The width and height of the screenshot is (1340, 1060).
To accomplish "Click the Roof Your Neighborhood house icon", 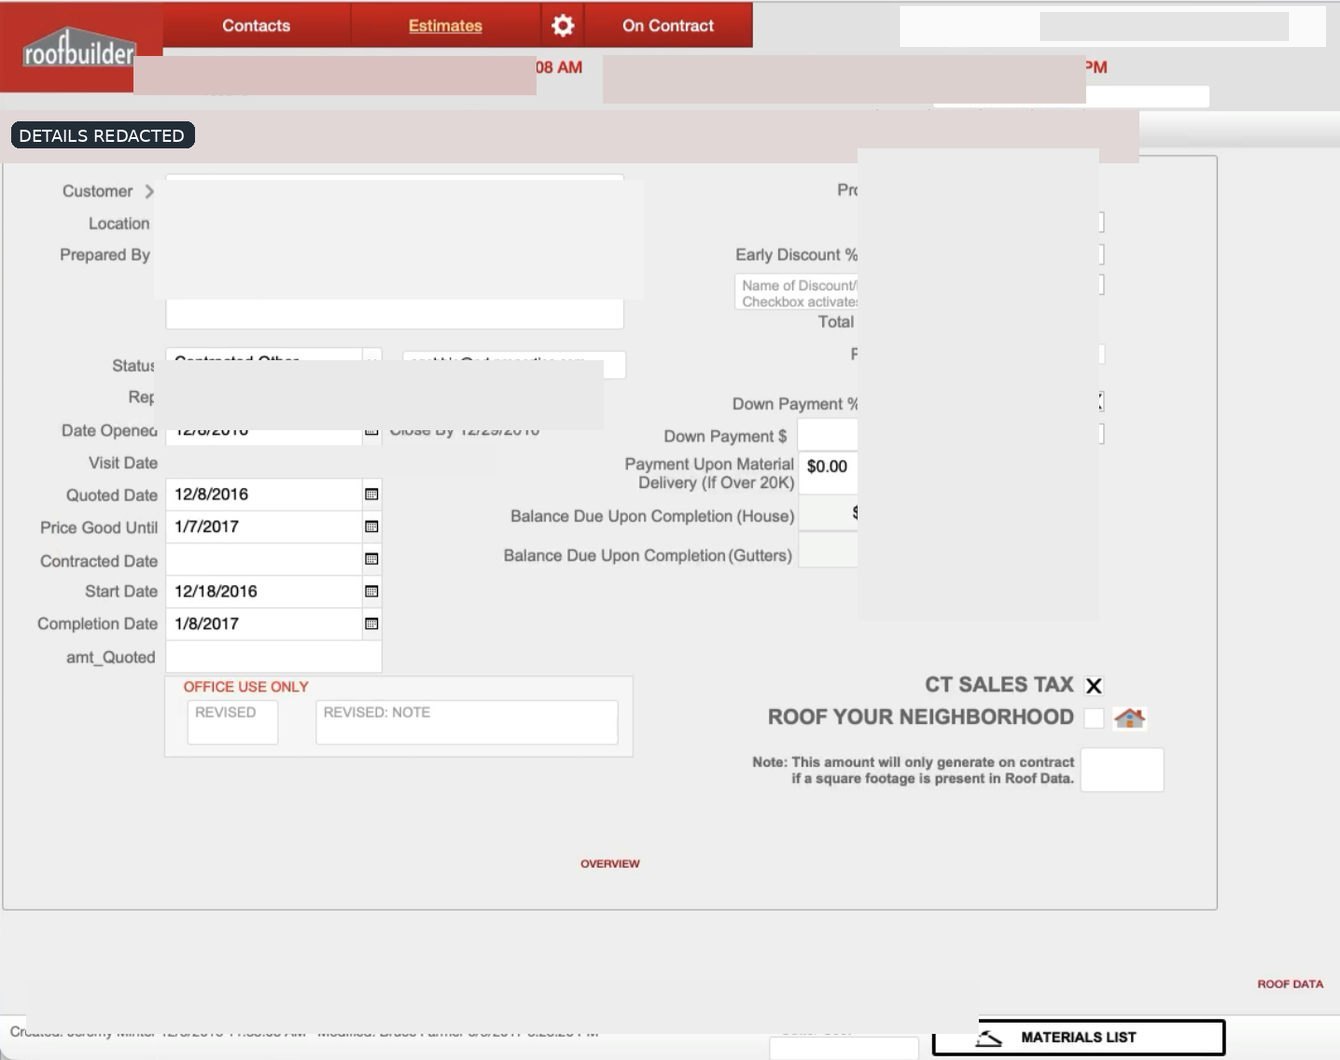I will tap(1129, 718).
